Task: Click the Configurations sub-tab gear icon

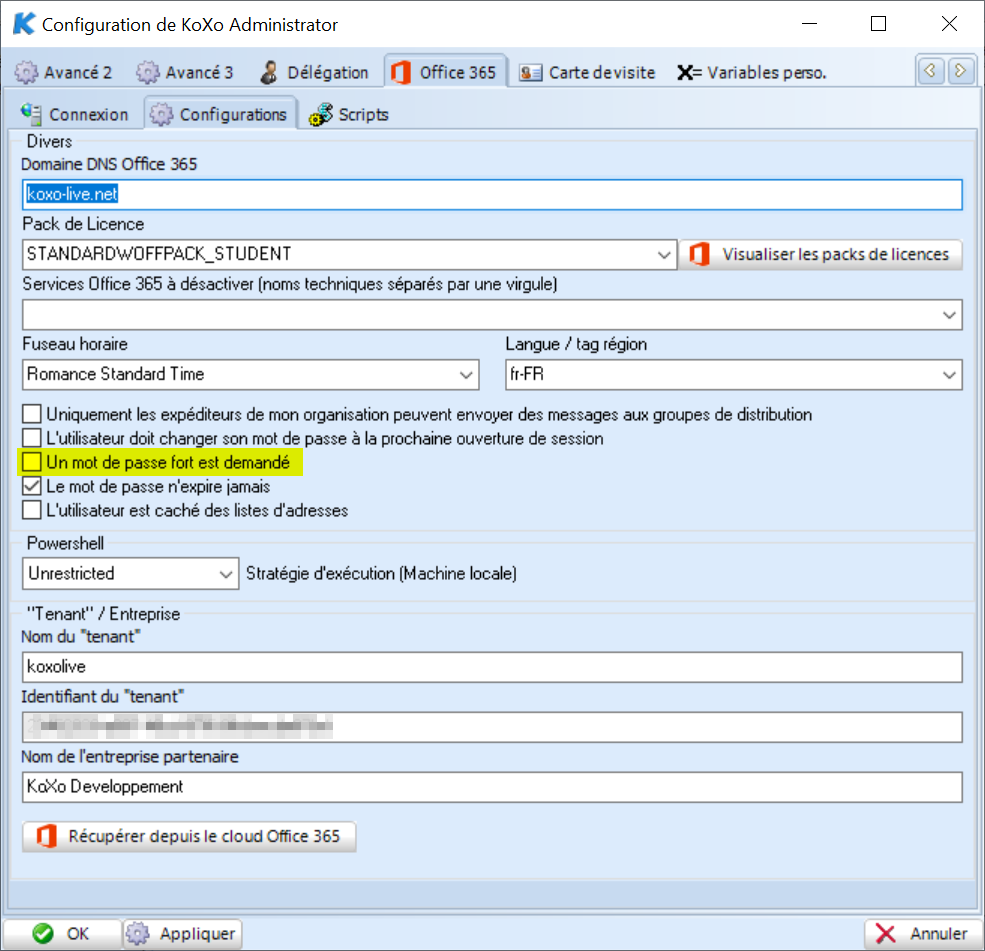Action: (161, 114)
